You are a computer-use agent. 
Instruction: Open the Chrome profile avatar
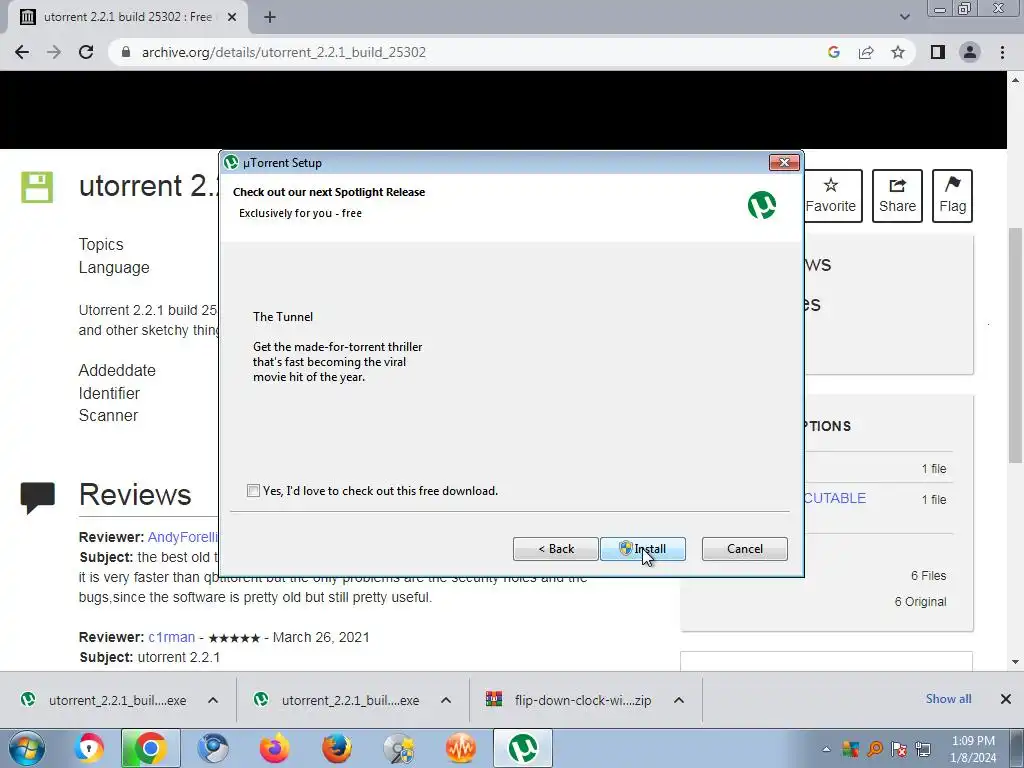coord(970,52)
